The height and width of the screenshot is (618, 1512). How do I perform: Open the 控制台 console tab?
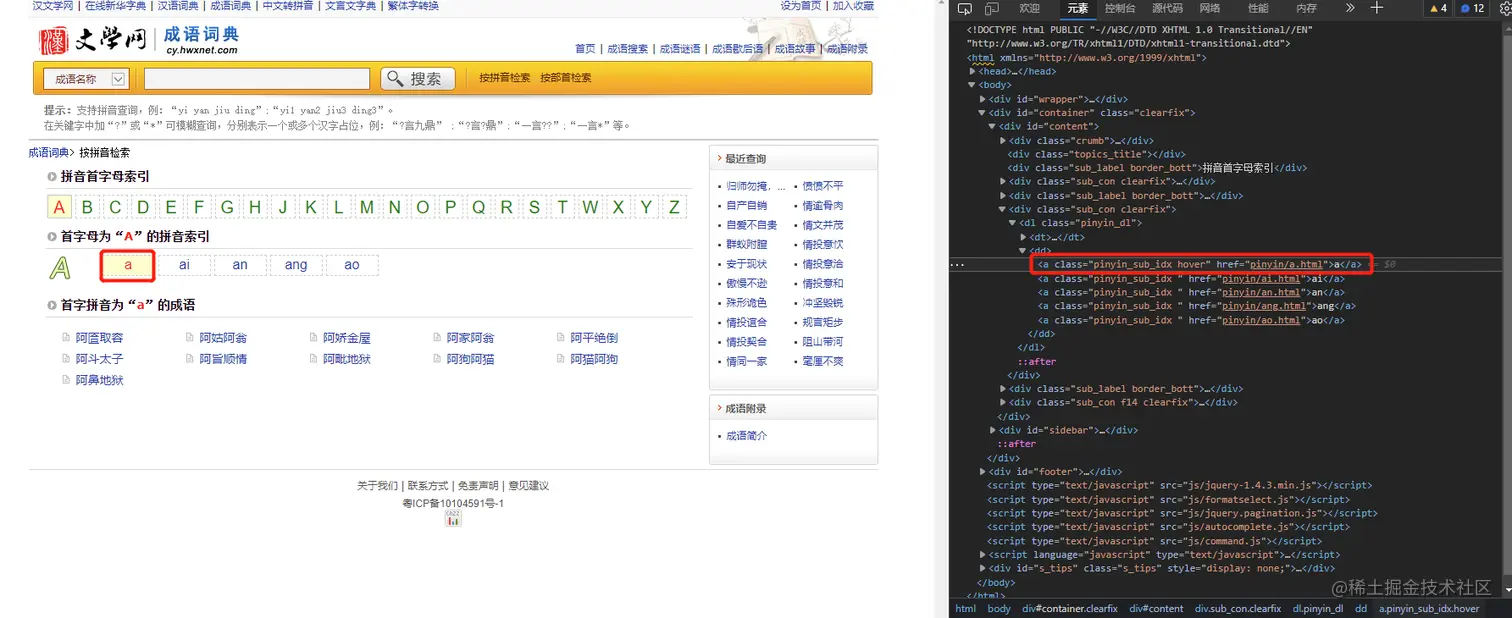pos(1120,8)
